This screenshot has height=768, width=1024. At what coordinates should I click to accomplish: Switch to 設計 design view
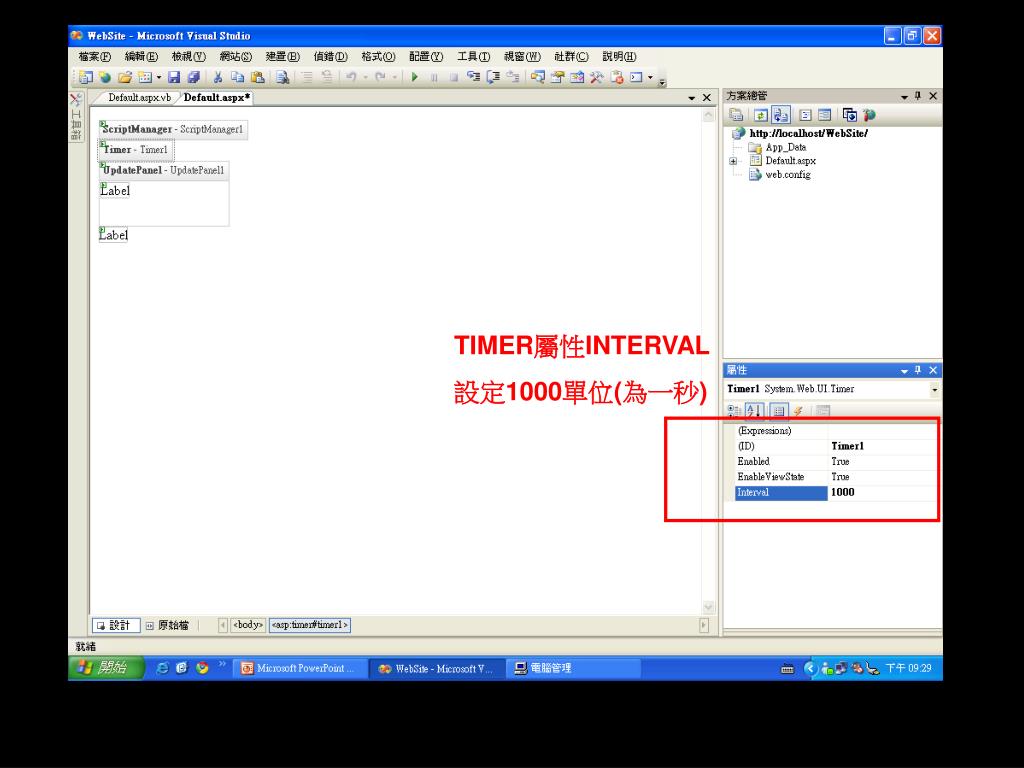pyautogui.click(x=113, y=625)
